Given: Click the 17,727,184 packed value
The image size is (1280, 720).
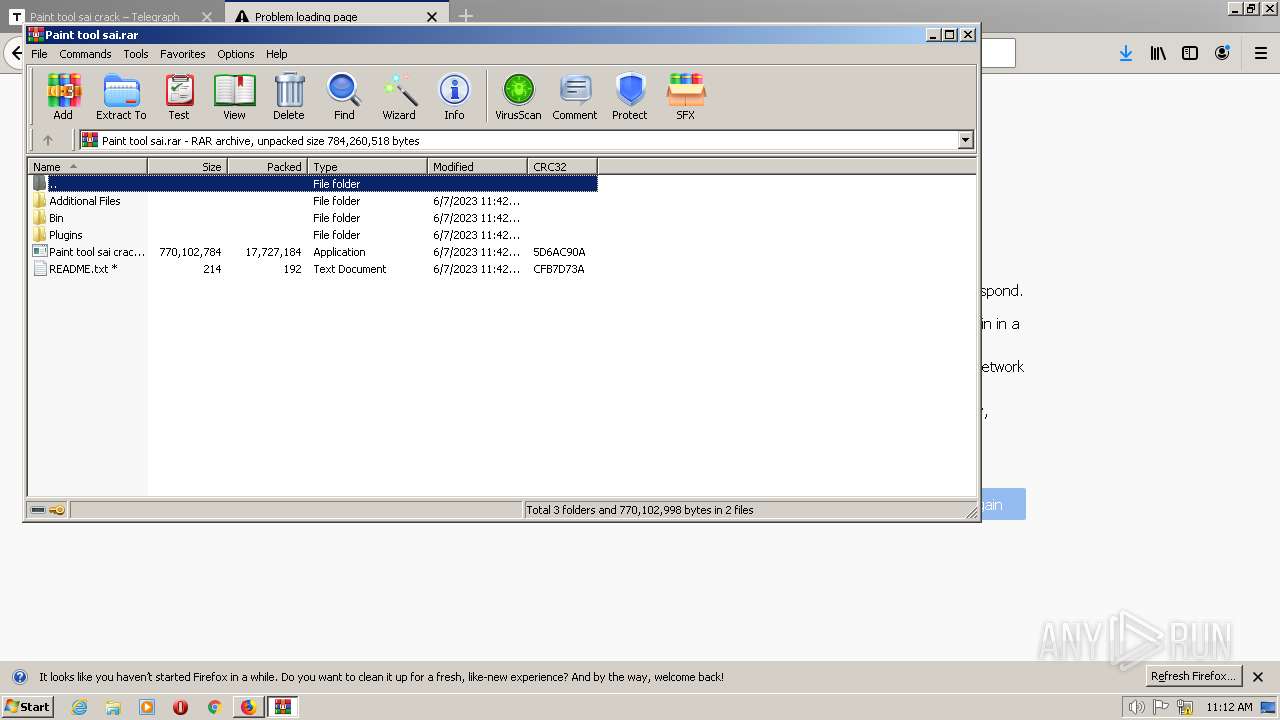Looking at the screenshot, I should 273,252.
